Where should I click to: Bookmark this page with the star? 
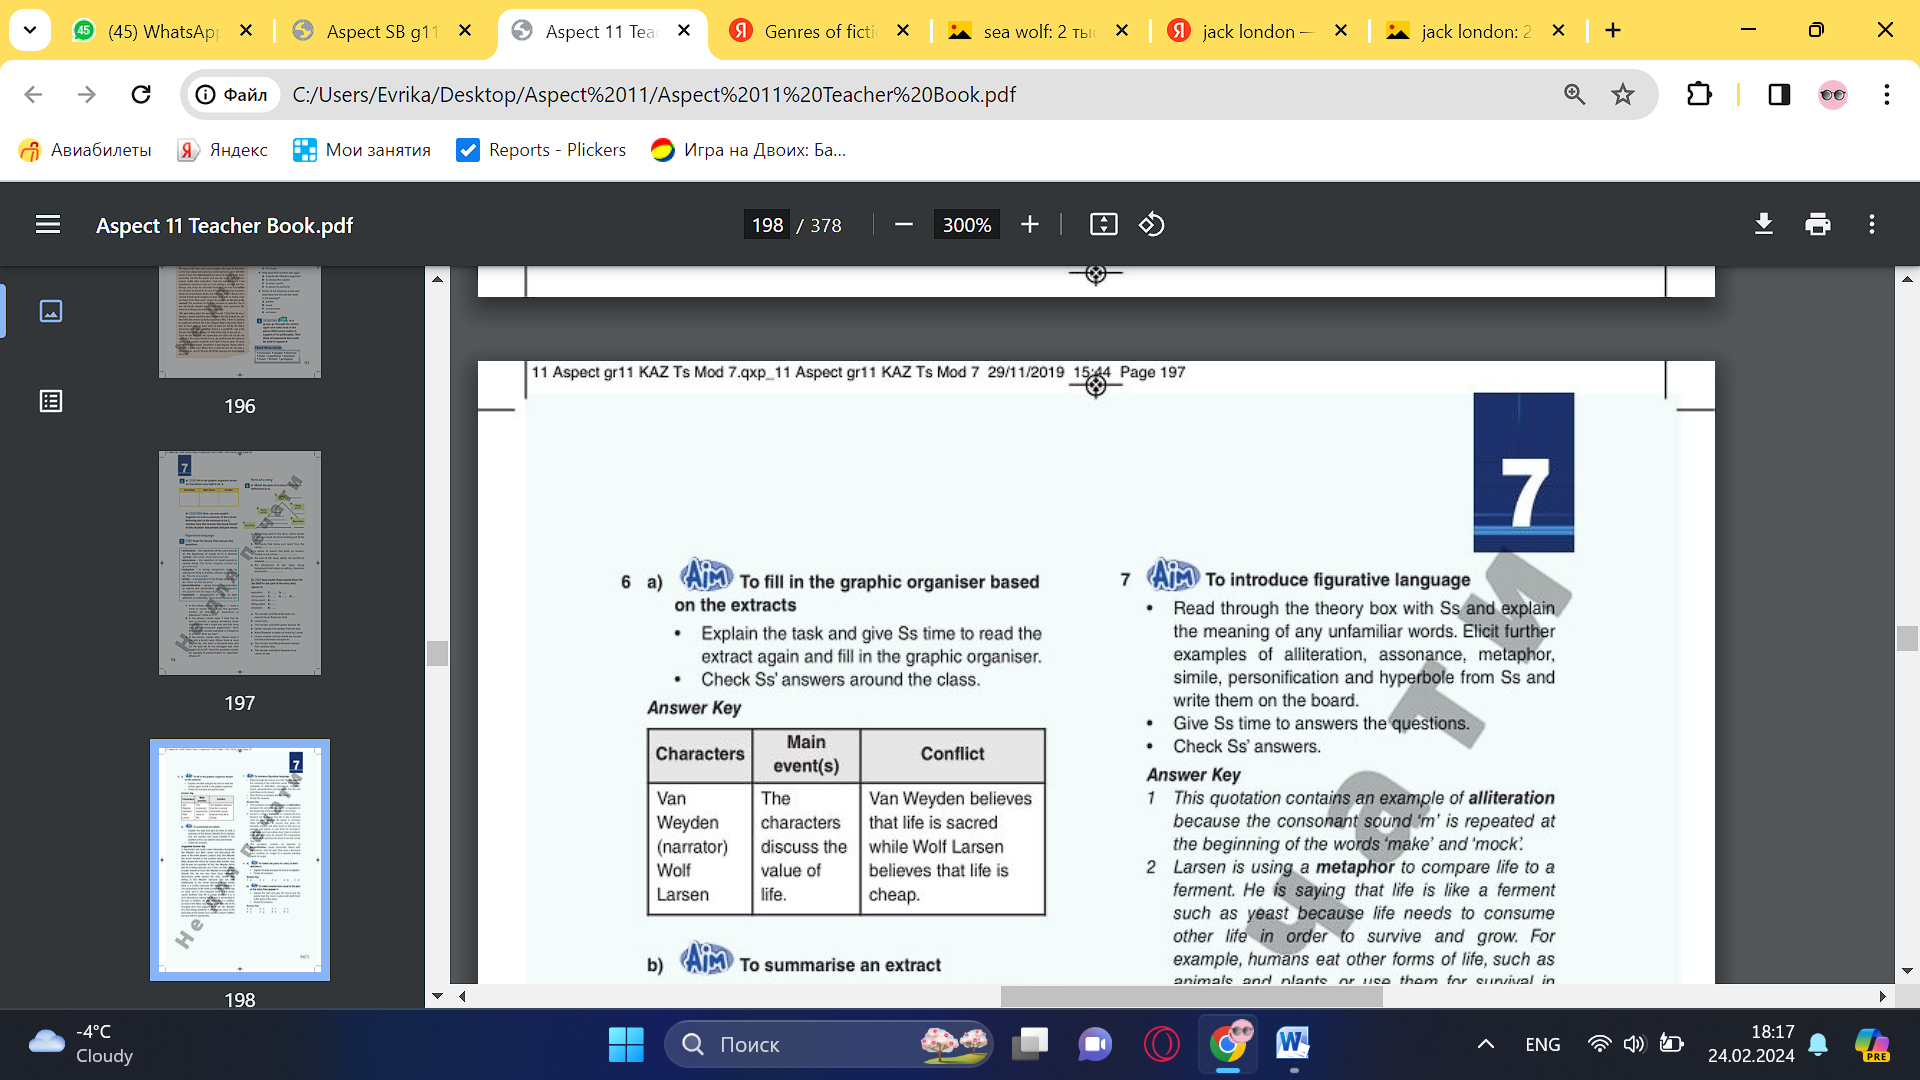[1622, 95]
